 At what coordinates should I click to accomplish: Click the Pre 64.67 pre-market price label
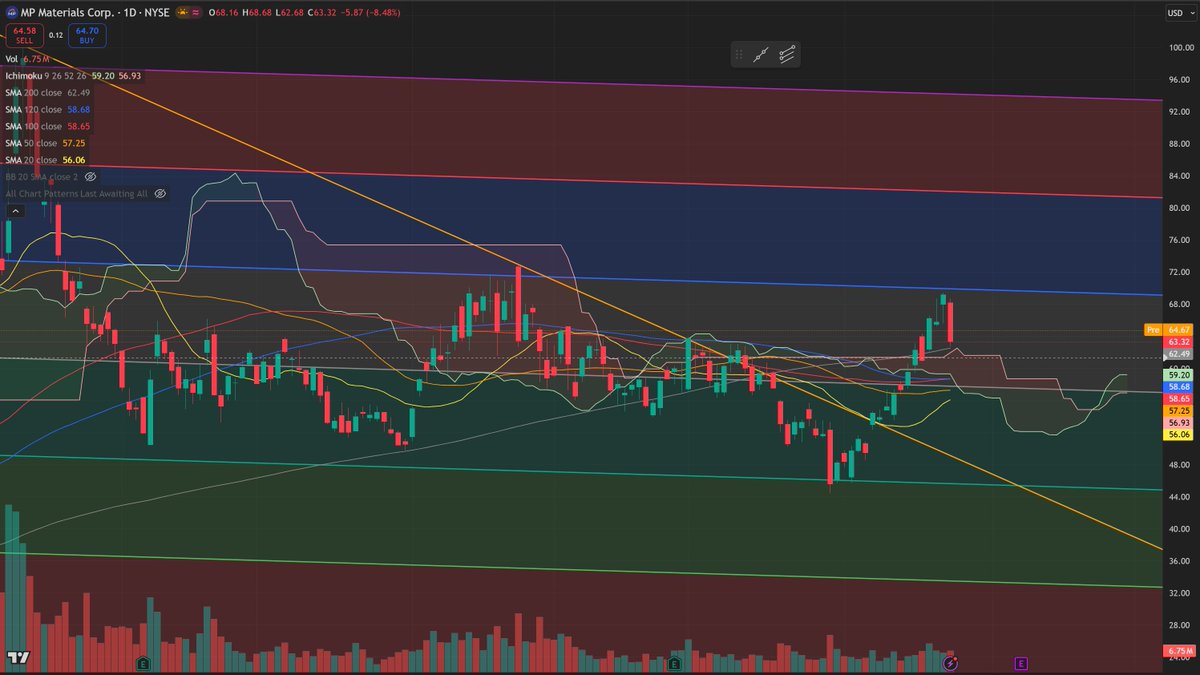click(1169, 329)
